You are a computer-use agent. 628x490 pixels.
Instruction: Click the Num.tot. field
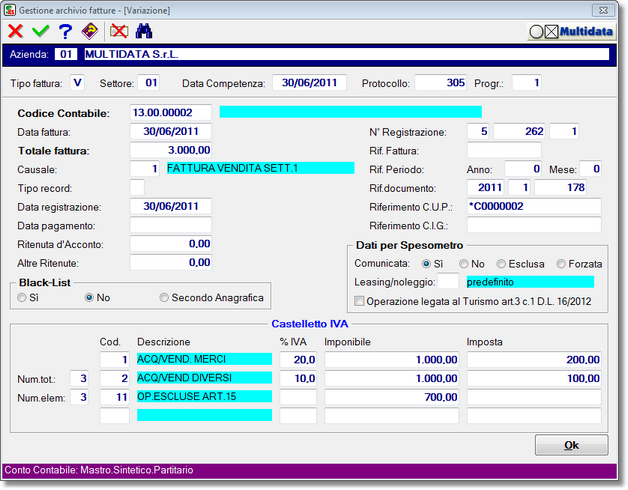point(79,378)
